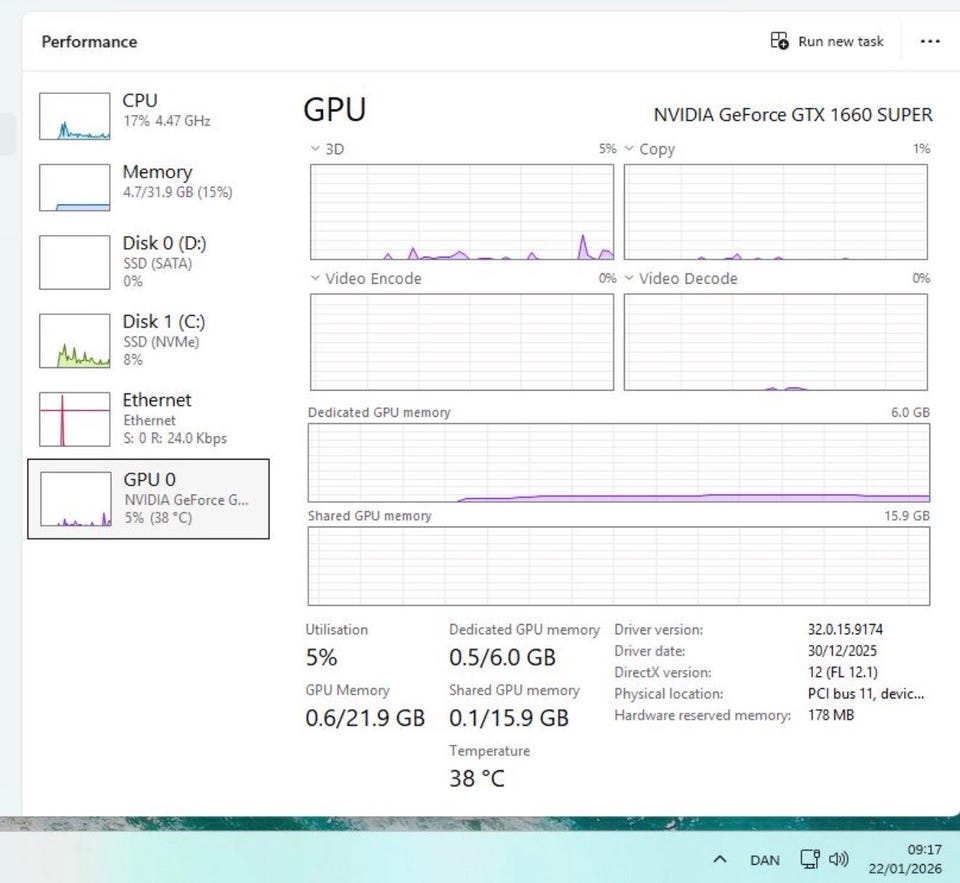The image size is (960, 883).
Task: Select the Ethernet performance entry
Action: coord(148,419)
